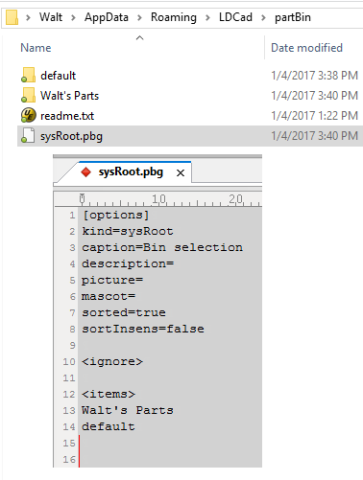Expand chevron after LDCad in breadcrumb
The height and width of the screenshot is (480, 363).
point(263,18)
